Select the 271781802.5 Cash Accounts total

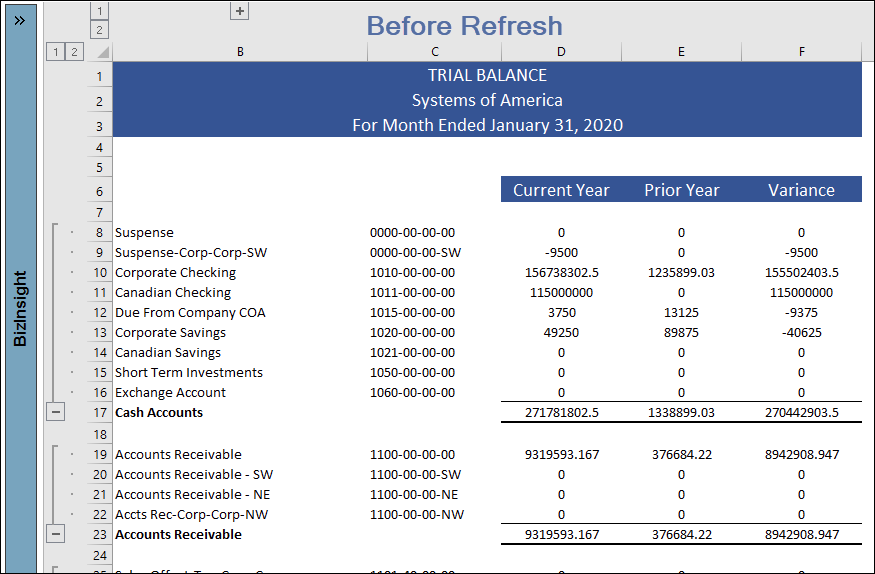coord(561,412)
